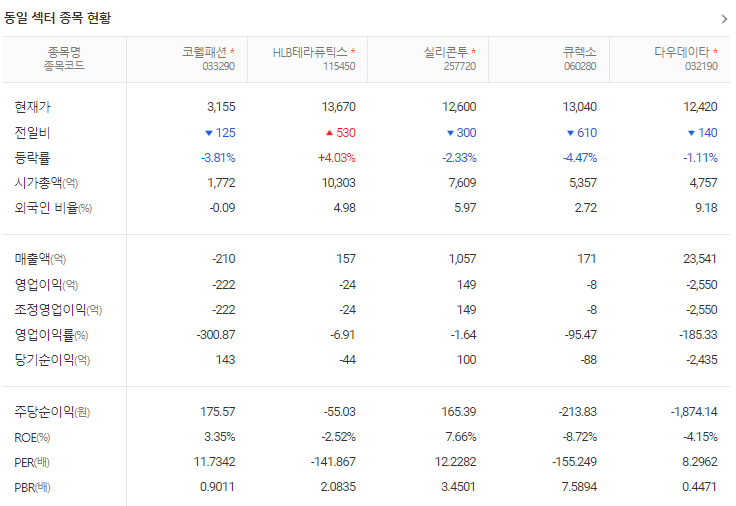
Task: Select stock code 115450
Action: 339,66
